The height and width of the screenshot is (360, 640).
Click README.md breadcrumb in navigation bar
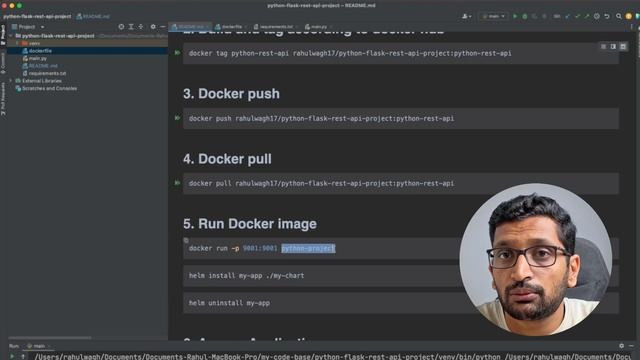(93, 16)
